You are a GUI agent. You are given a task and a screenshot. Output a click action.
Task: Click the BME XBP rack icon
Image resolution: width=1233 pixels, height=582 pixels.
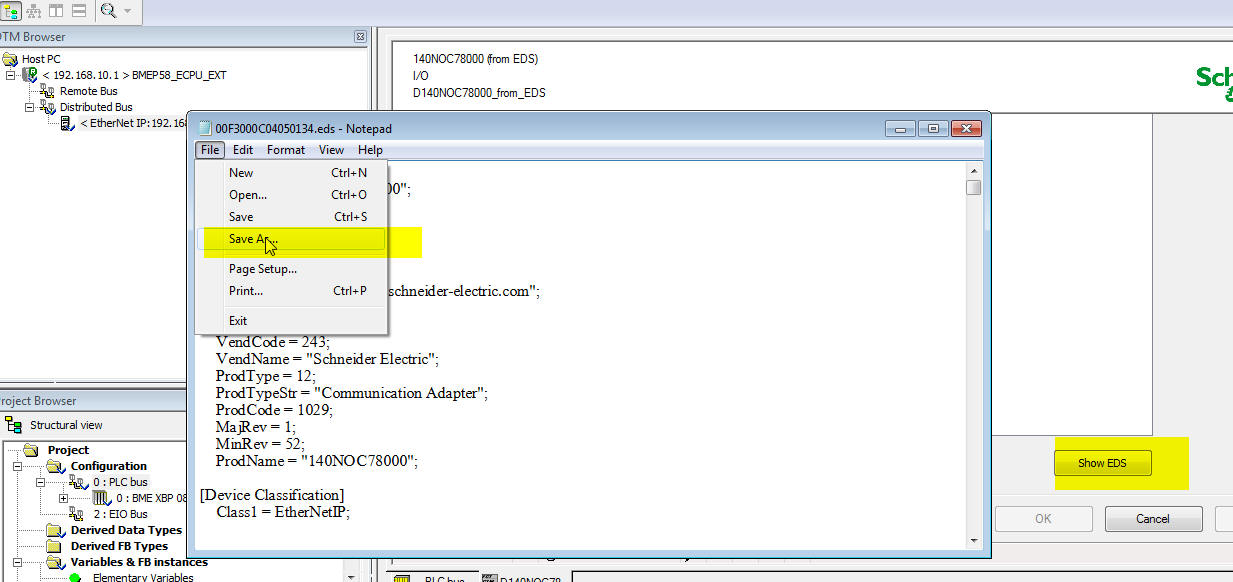pos(102,498)
